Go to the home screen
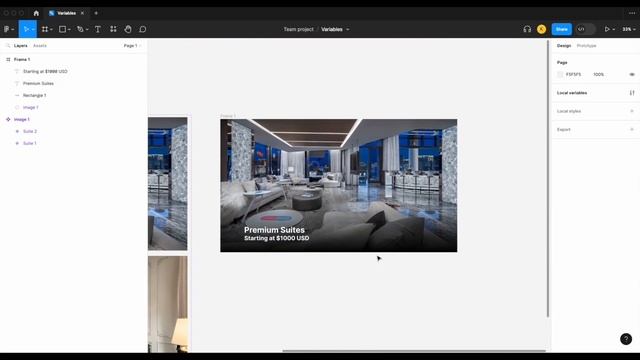Viewport: 640px width, 360px height. pyautogui.click(x=36, y=13)
